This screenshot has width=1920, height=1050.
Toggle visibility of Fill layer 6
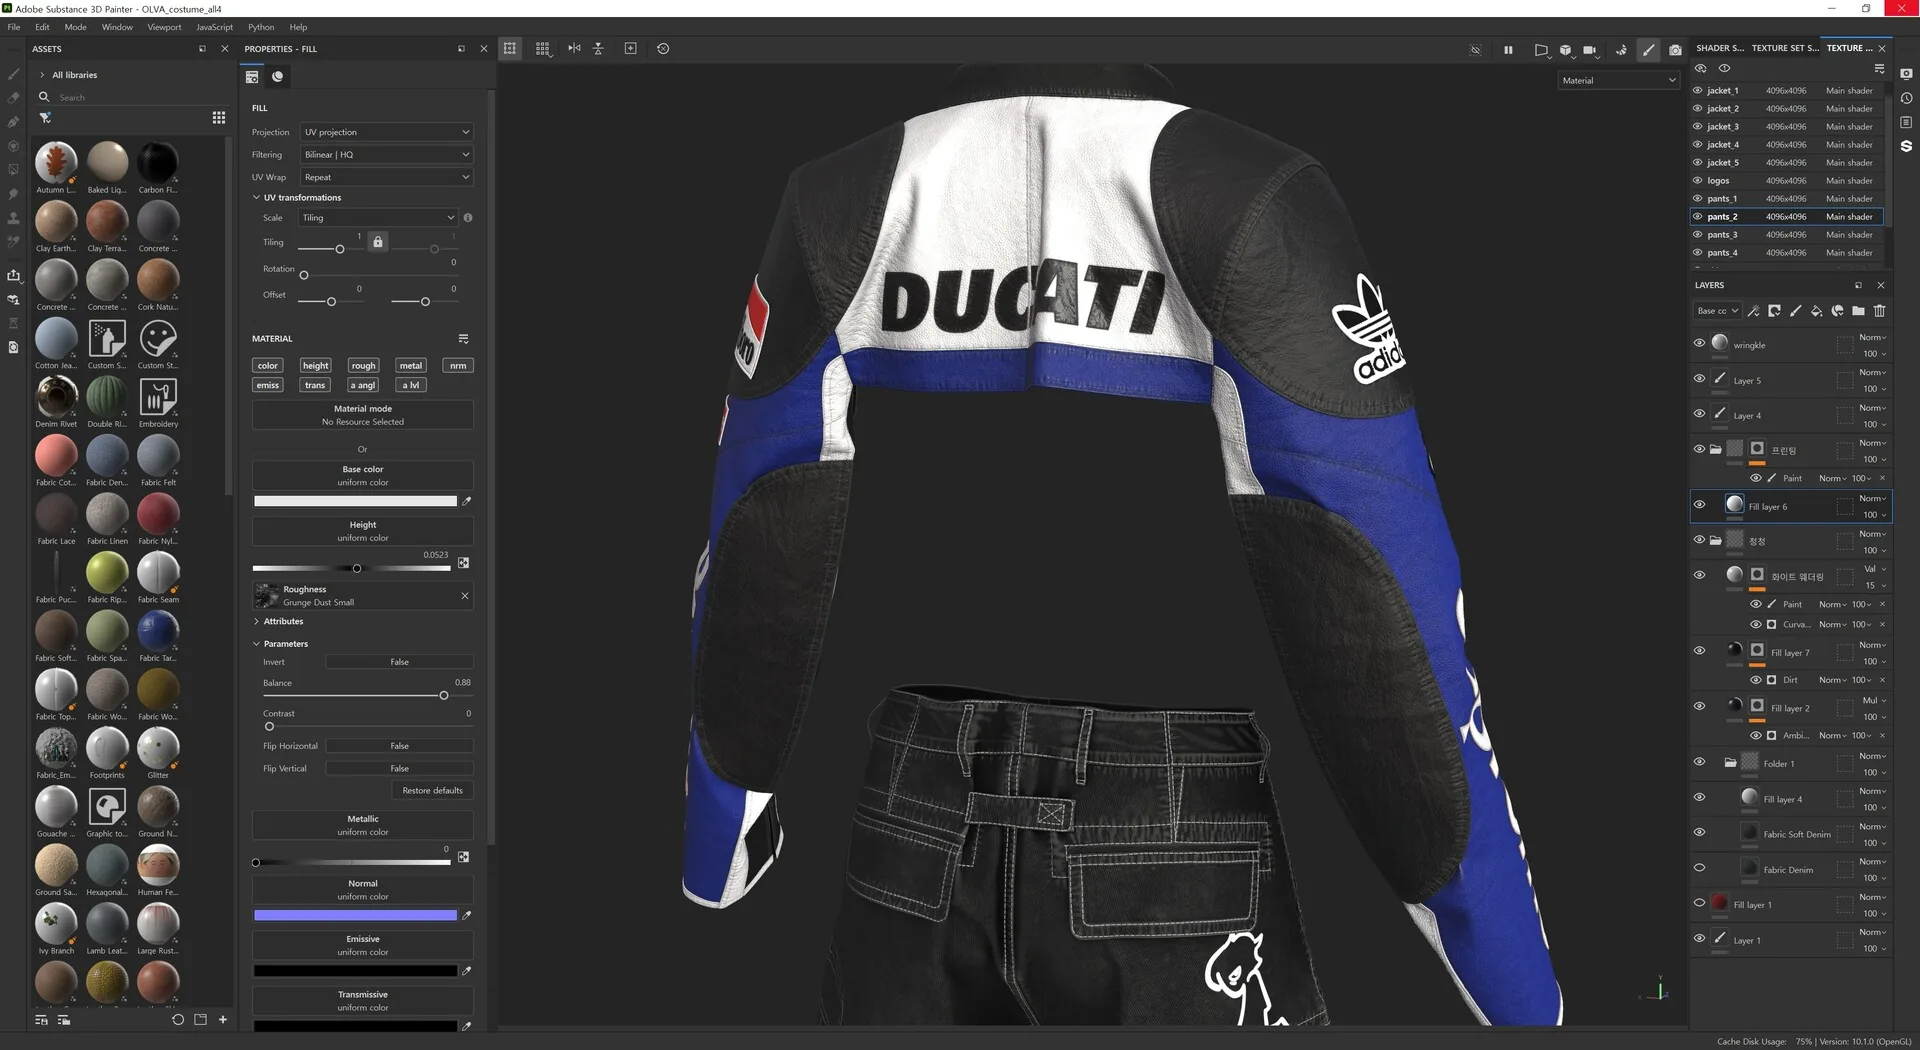(1699, 504)
